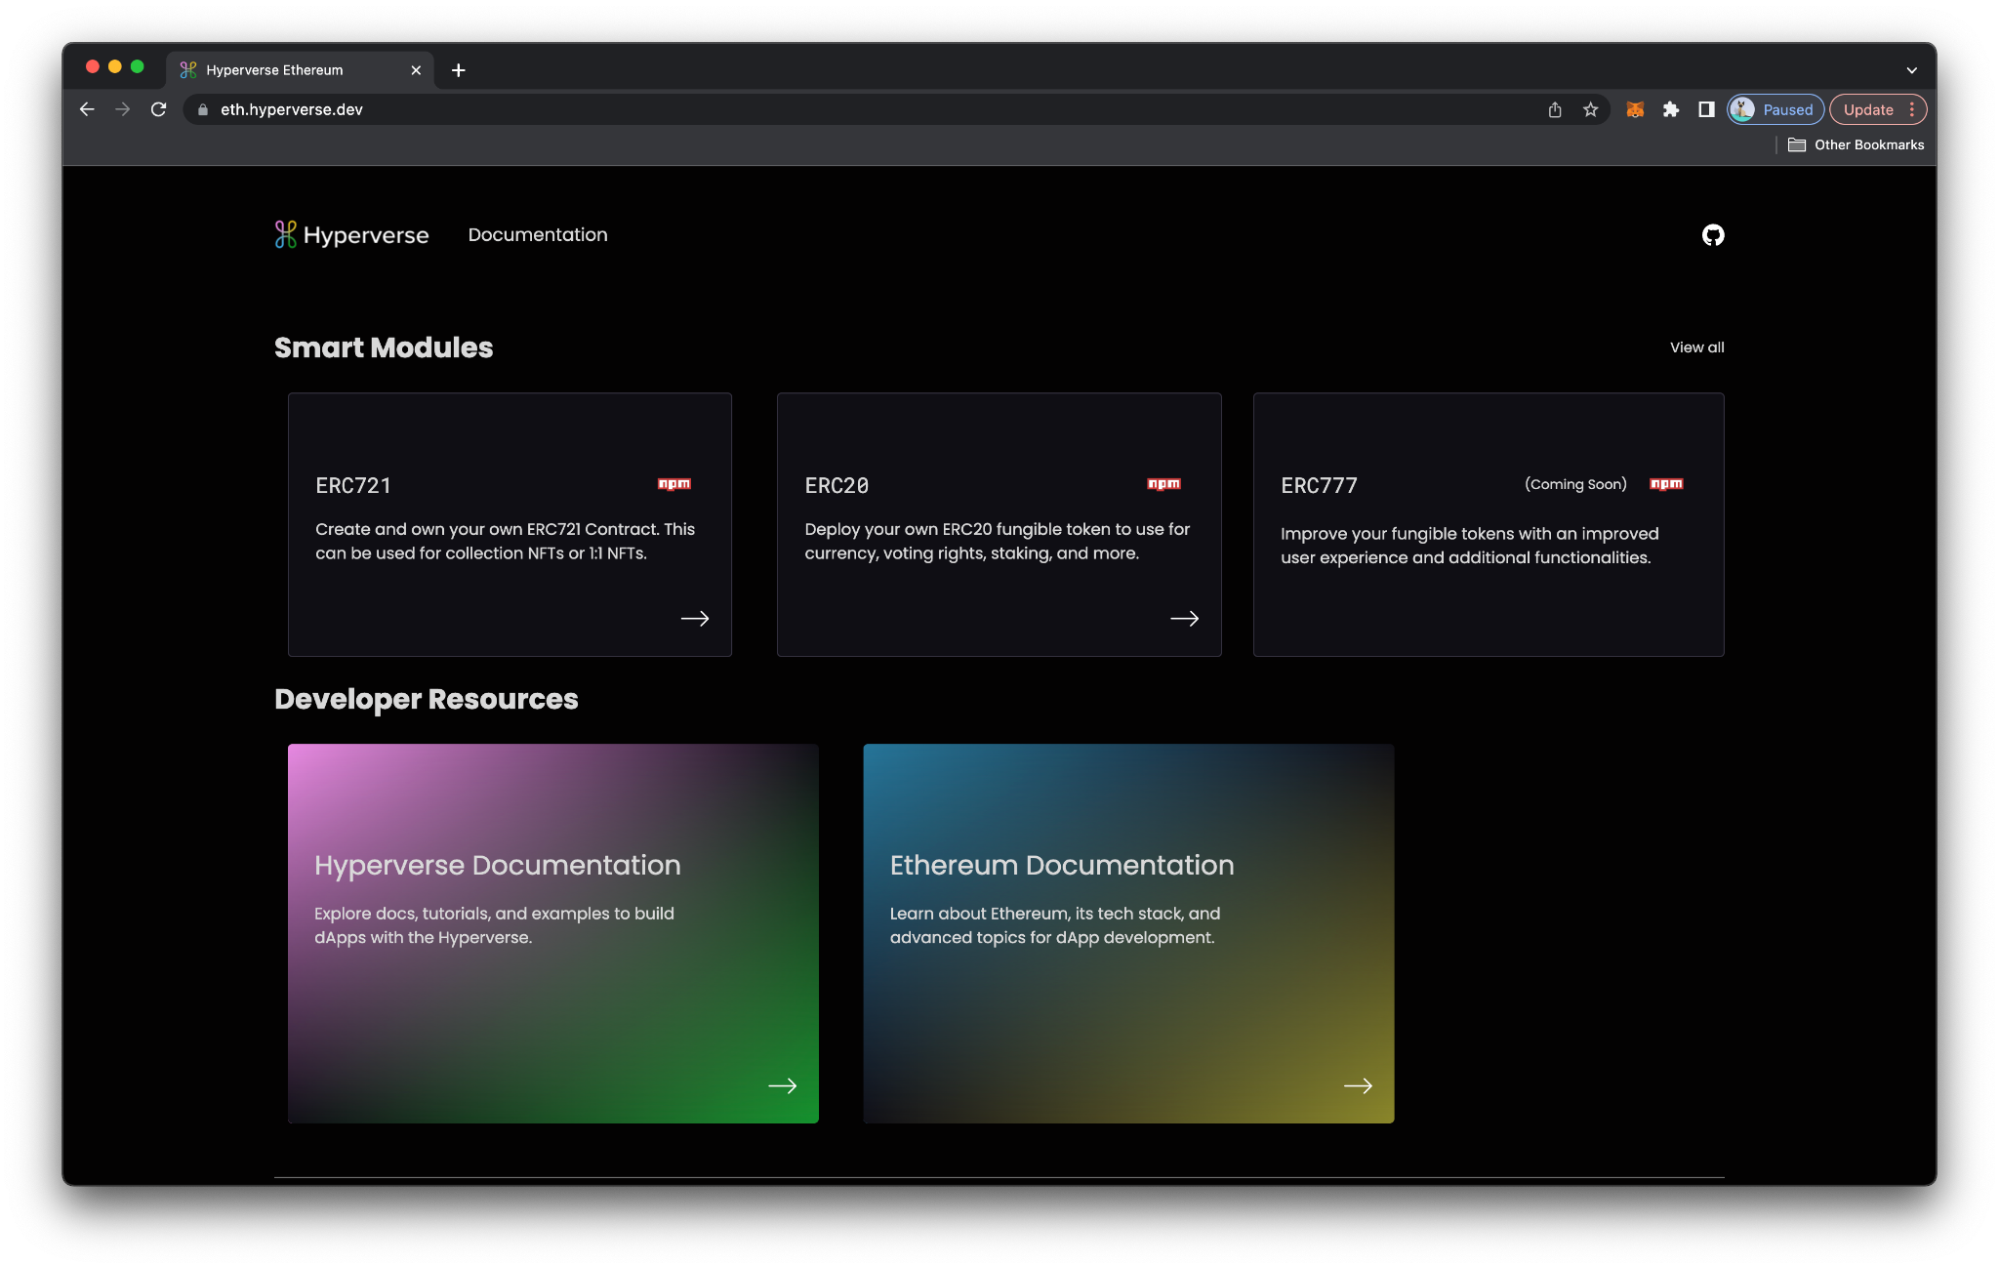Open npm badge on ERC777 card
This screenshot has width=1999, height=1268.
[x=1665, y=484]
